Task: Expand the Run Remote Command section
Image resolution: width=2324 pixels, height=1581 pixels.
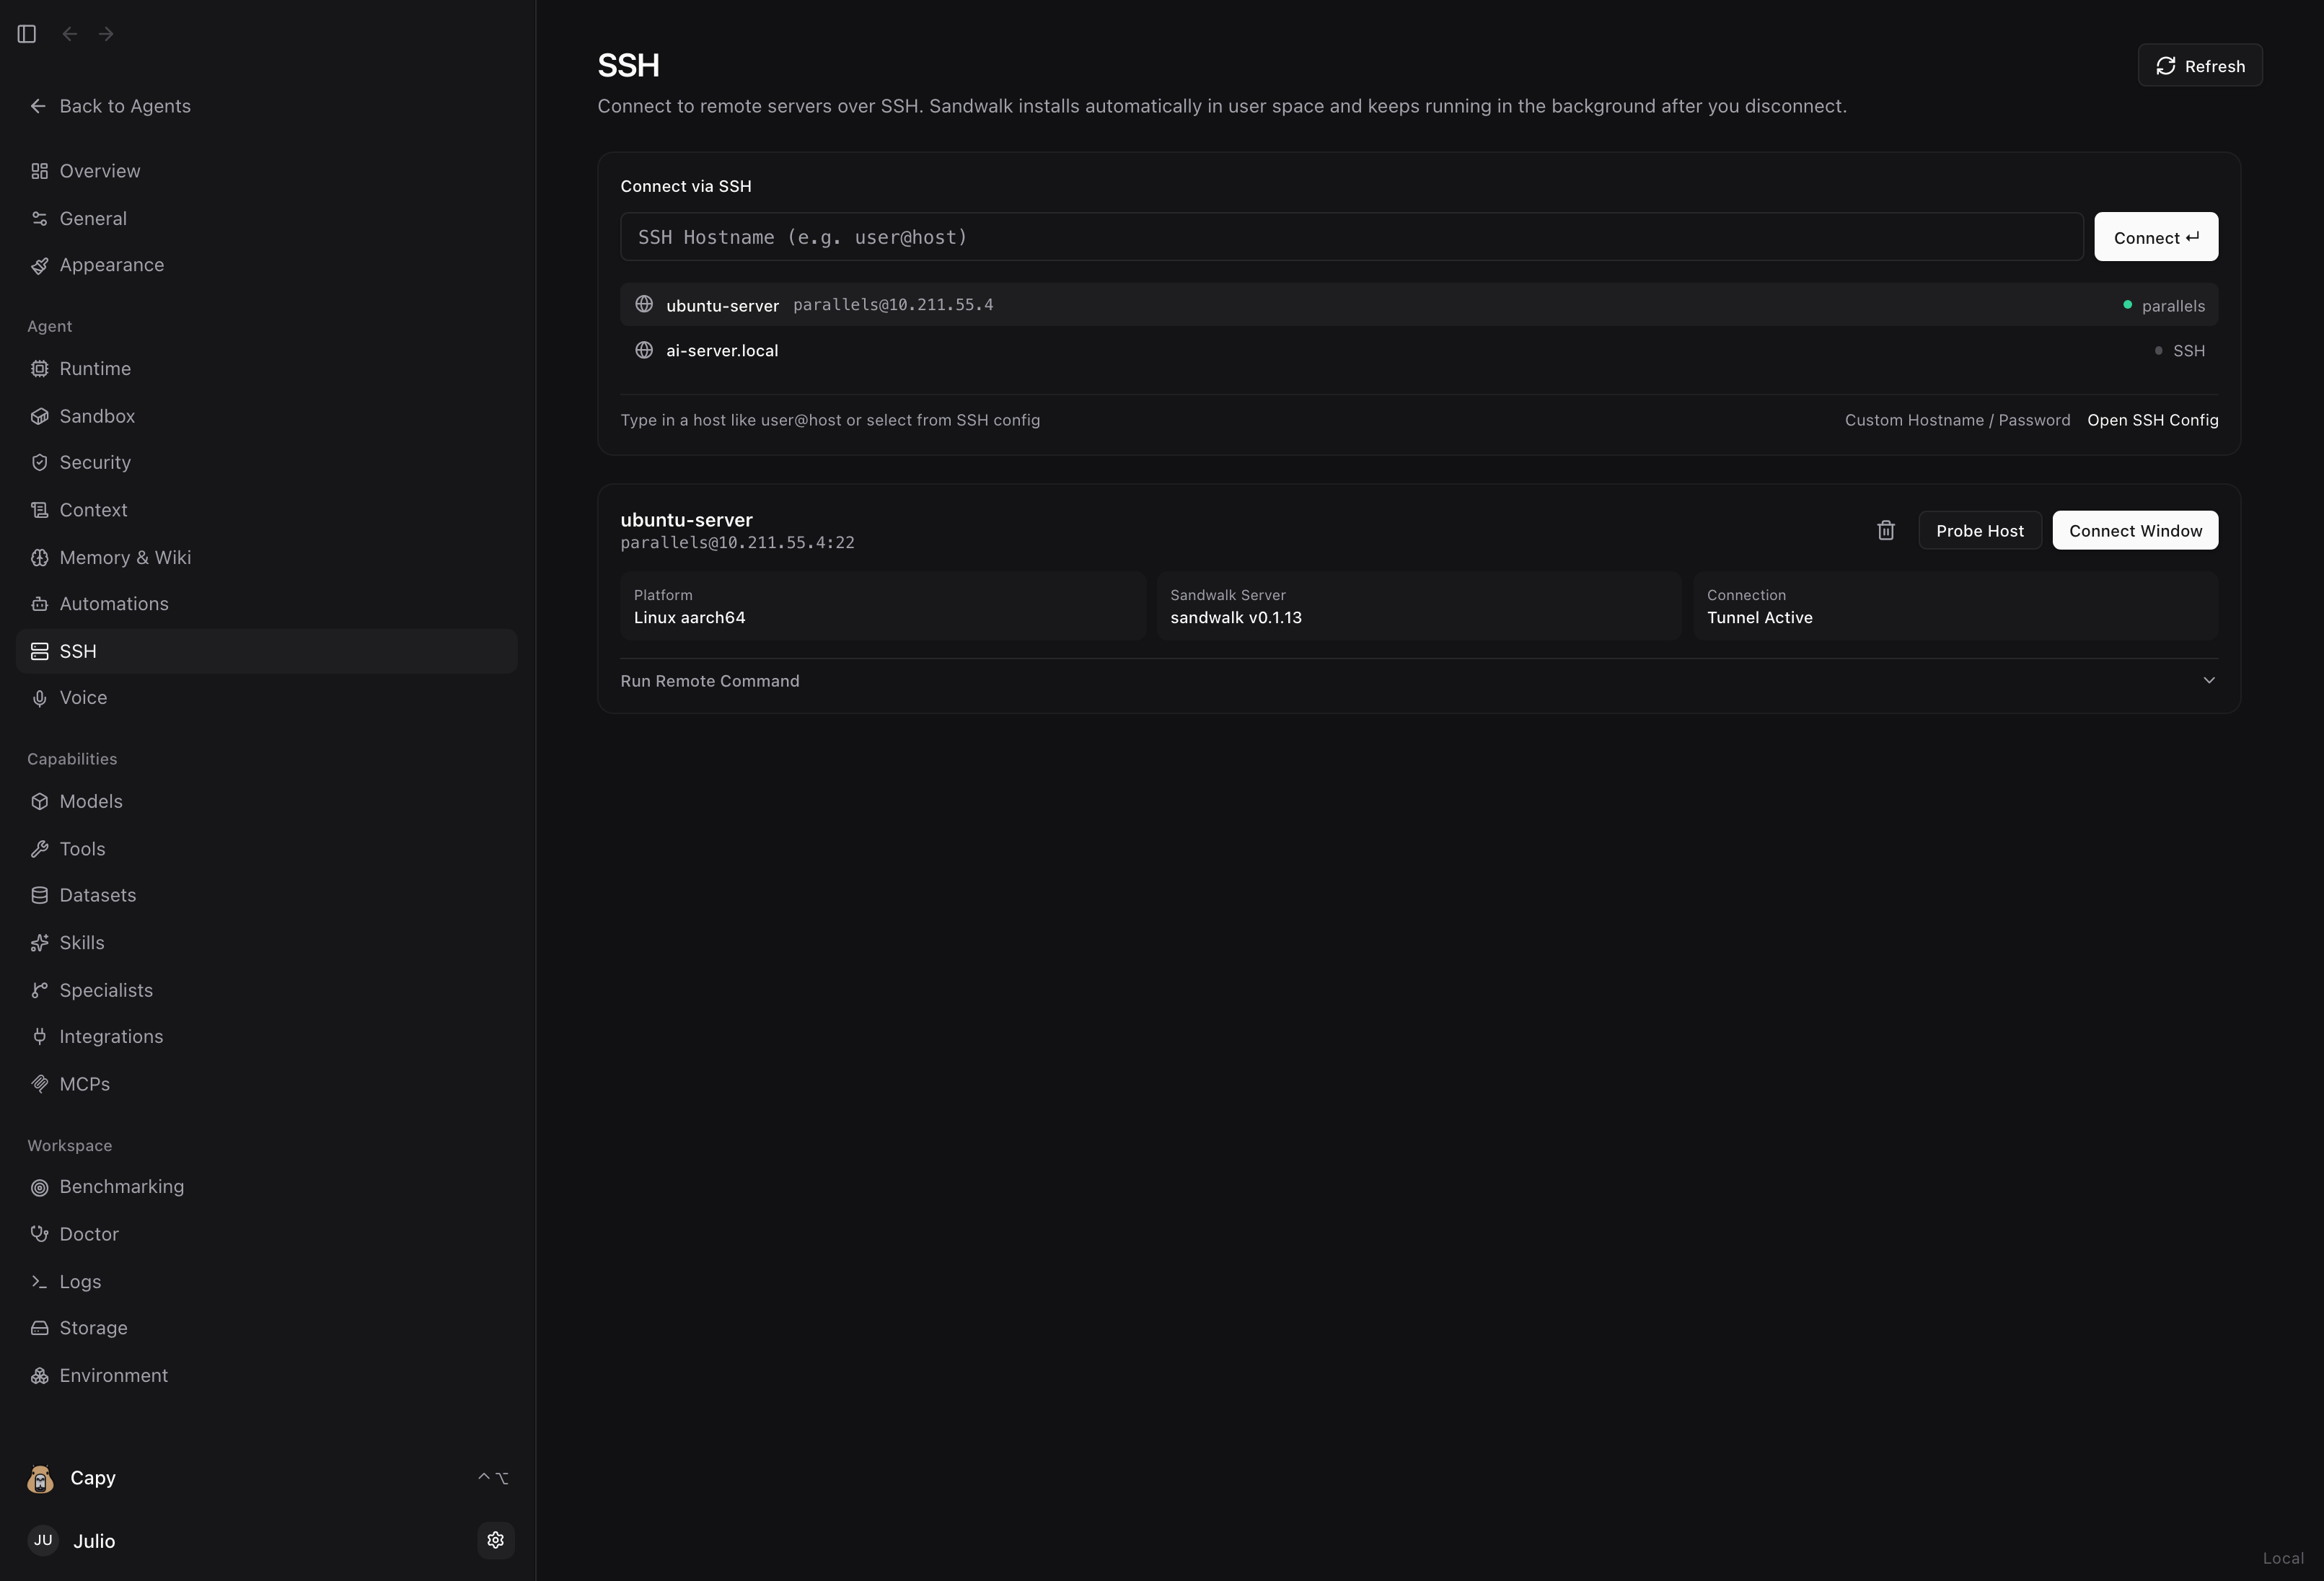Action: coord(1418,681)
